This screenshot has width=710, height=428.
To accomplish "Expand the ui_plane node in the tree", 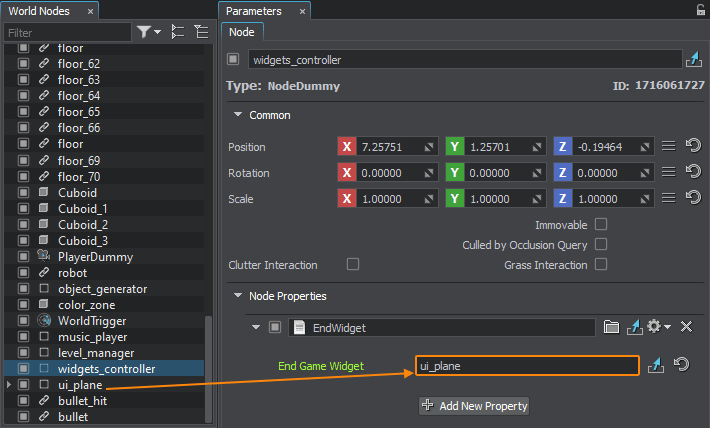I will [x=9, y=385].
